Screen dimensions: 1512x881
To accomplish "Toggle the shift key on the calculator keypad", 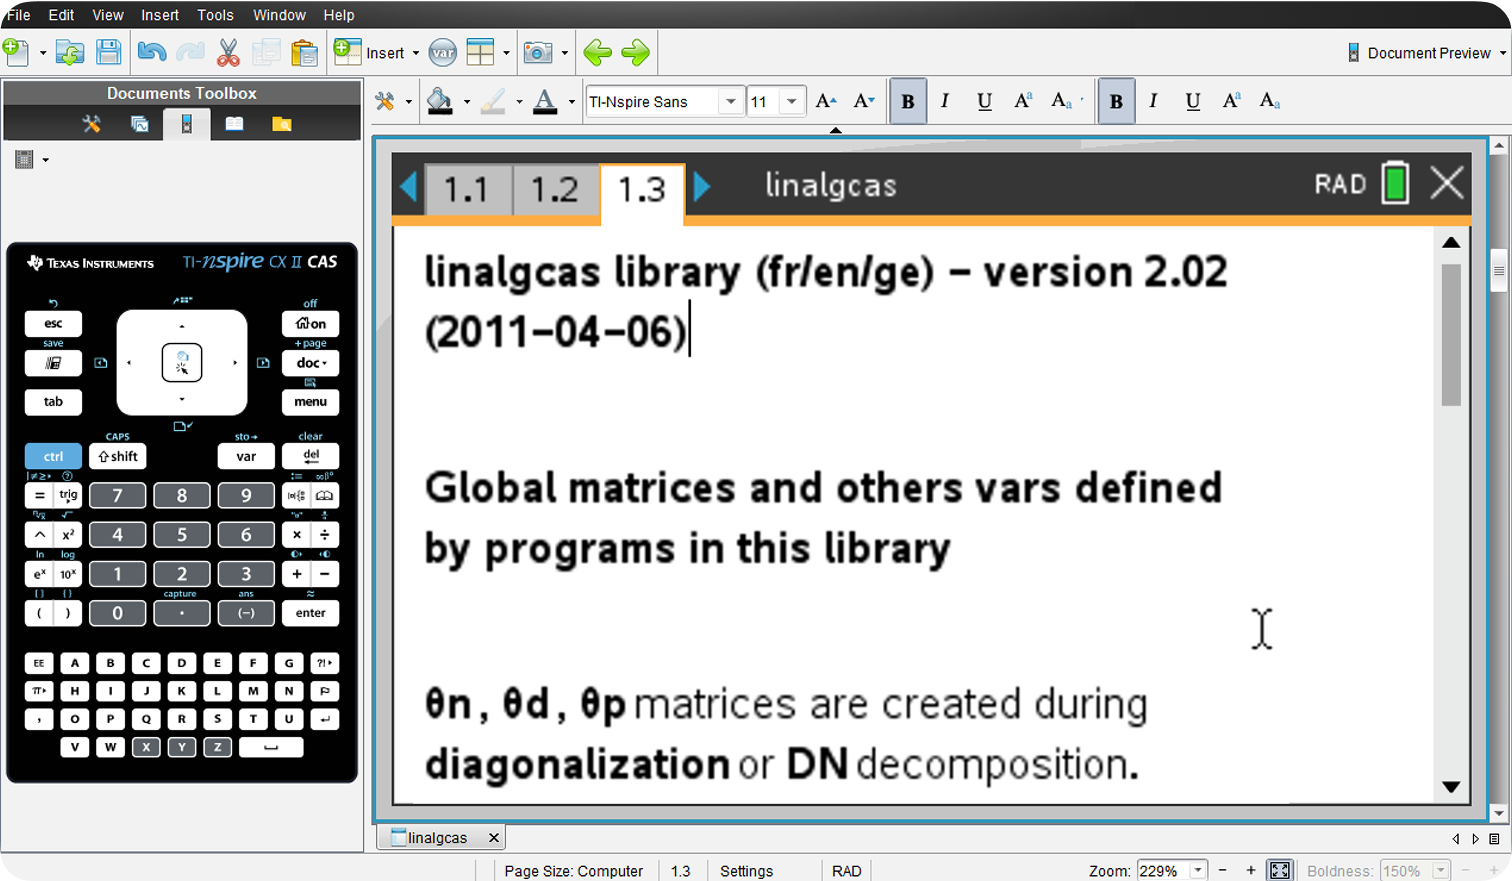I will (118, 456).
